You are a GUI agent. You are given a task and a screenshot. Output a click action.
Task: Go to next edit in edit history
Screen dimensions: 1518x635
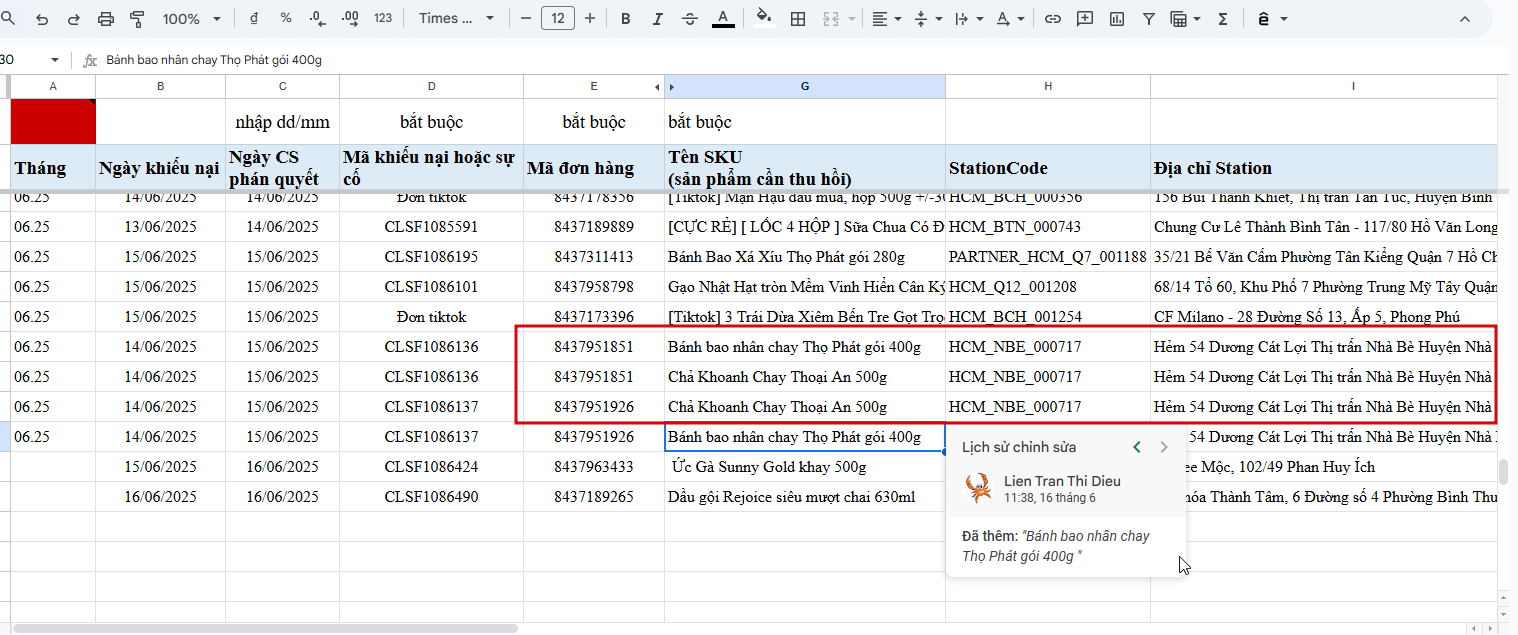pos(1163,447)
